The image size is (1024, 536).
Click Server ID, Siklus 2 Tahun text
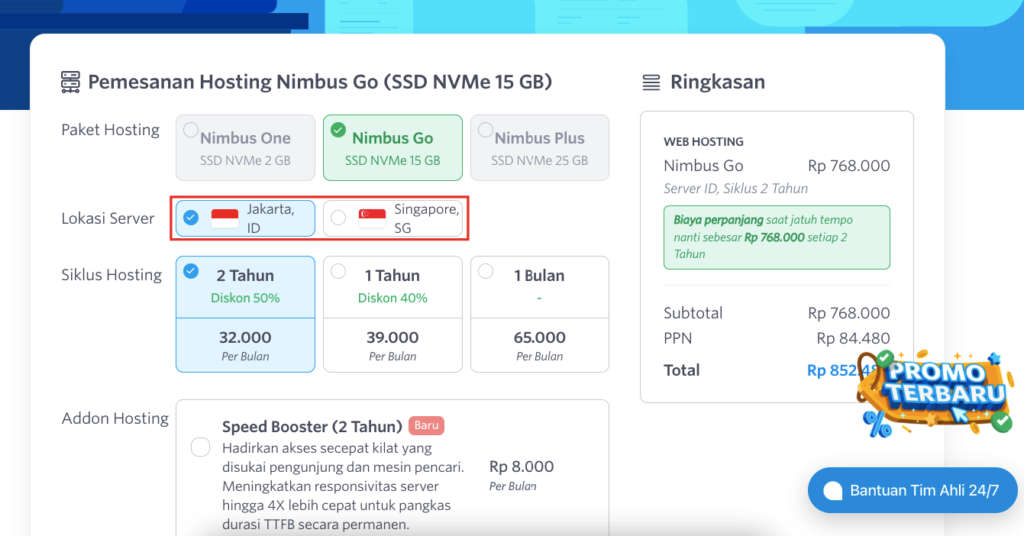[x=735, y=189]
